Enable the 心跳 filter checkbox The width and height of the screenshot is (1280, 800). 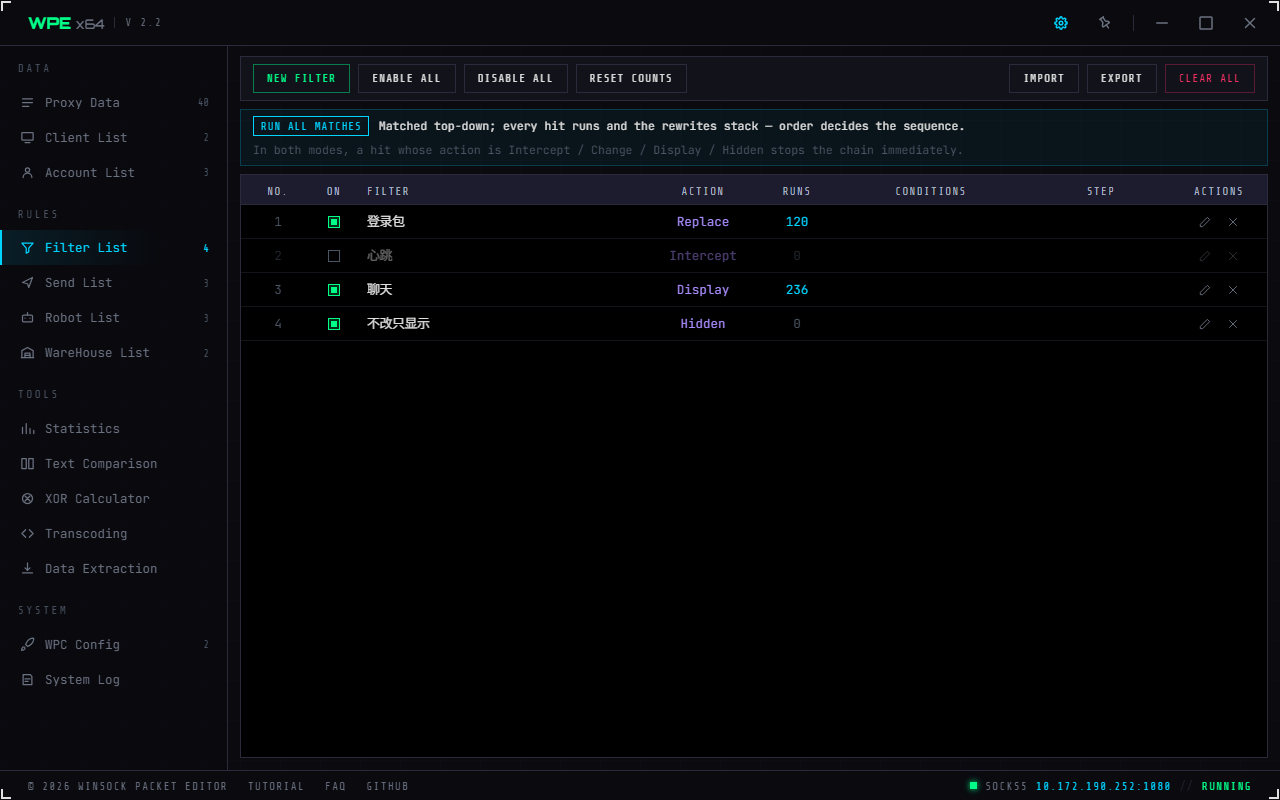pyautogui.click(x=334, y=256)
